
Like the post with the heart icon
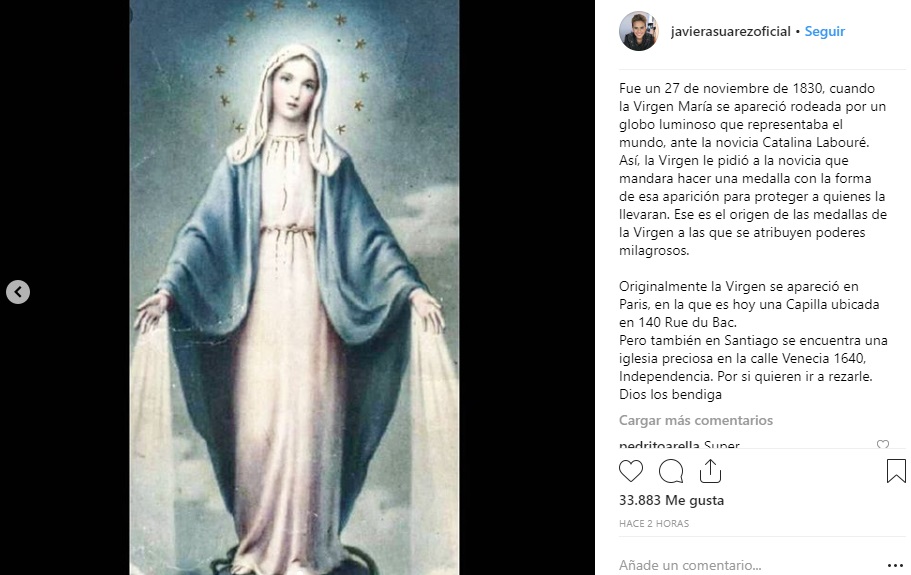pos(631,471)
